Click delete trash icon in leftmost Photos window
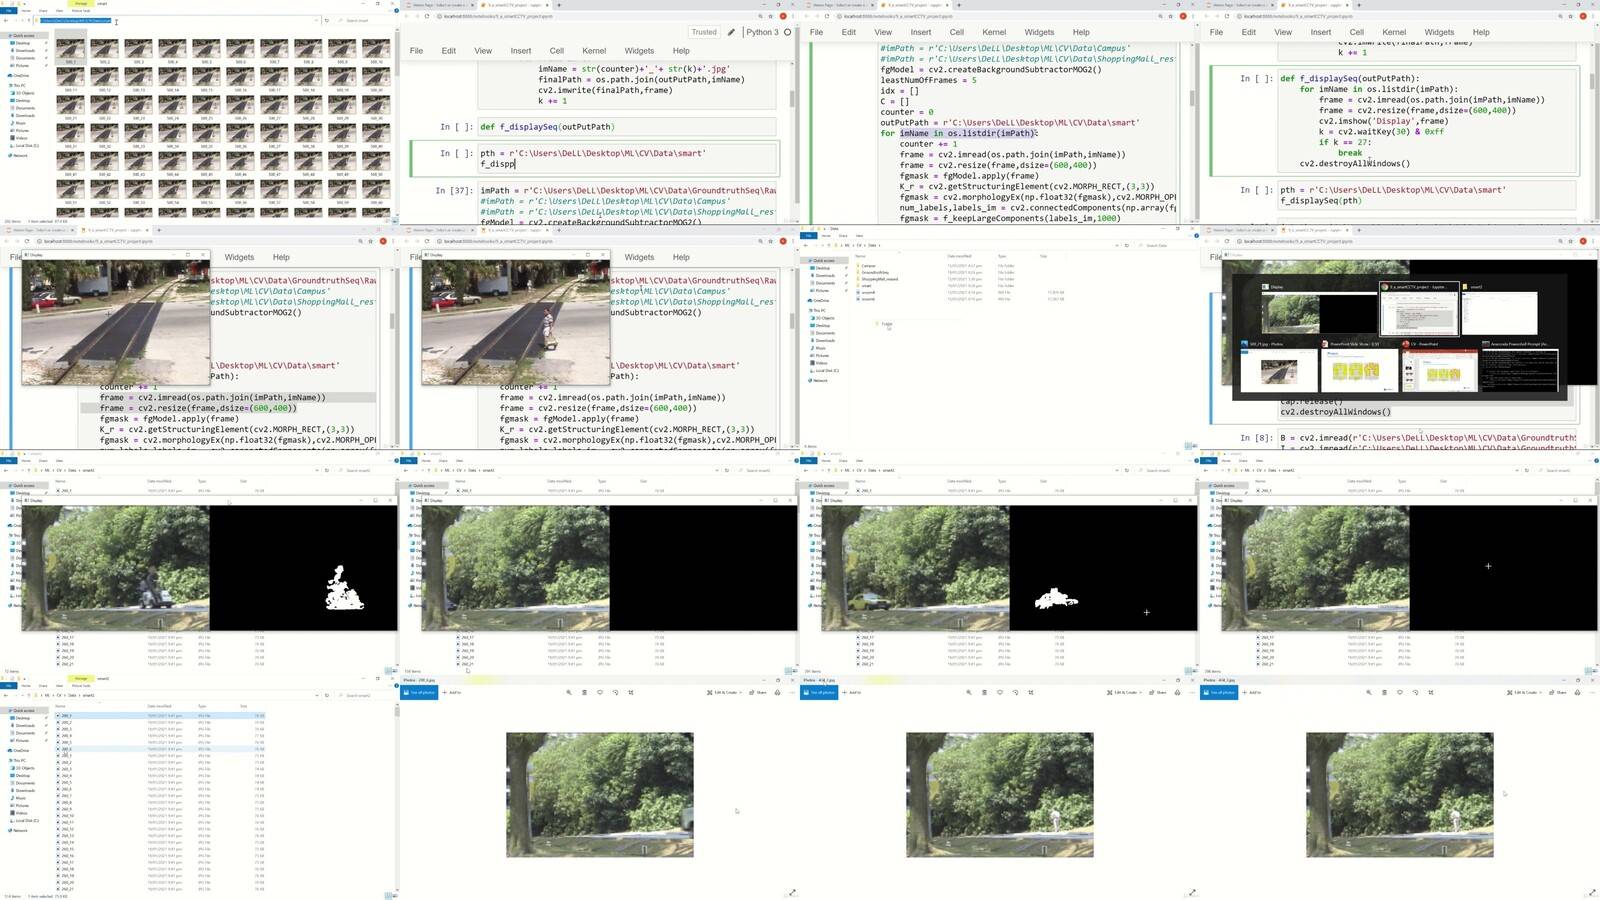The image size is (1600, 900). coord(584,692)
